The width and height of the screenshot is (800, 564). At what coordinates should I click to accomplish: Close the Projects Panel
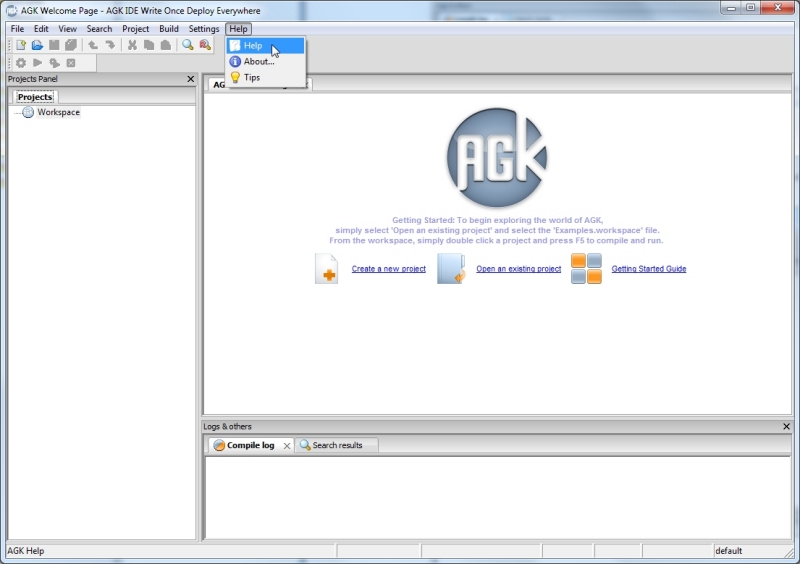[x=190, y=79]
